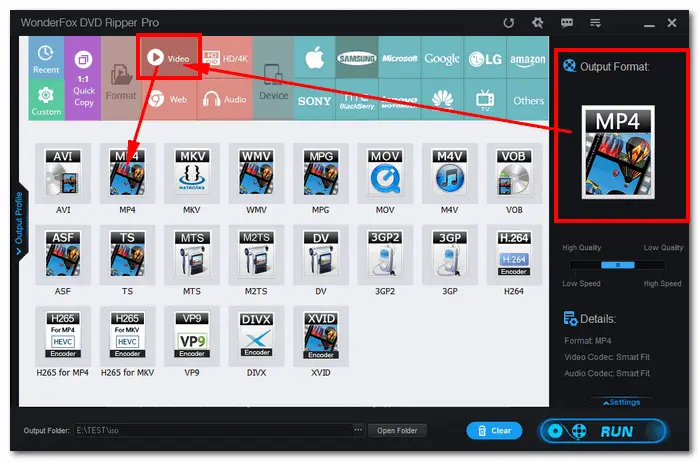The image size is (700, 462).
Task: Open the Samsung device profiles
Action: point(355,59)
